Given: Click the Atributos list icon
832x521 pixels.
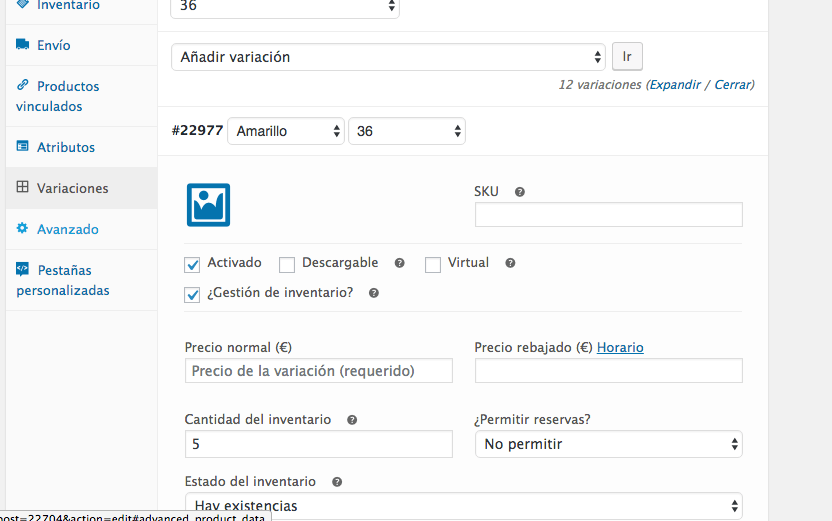Looking at the screenshot, I should (x=22, y=146).
